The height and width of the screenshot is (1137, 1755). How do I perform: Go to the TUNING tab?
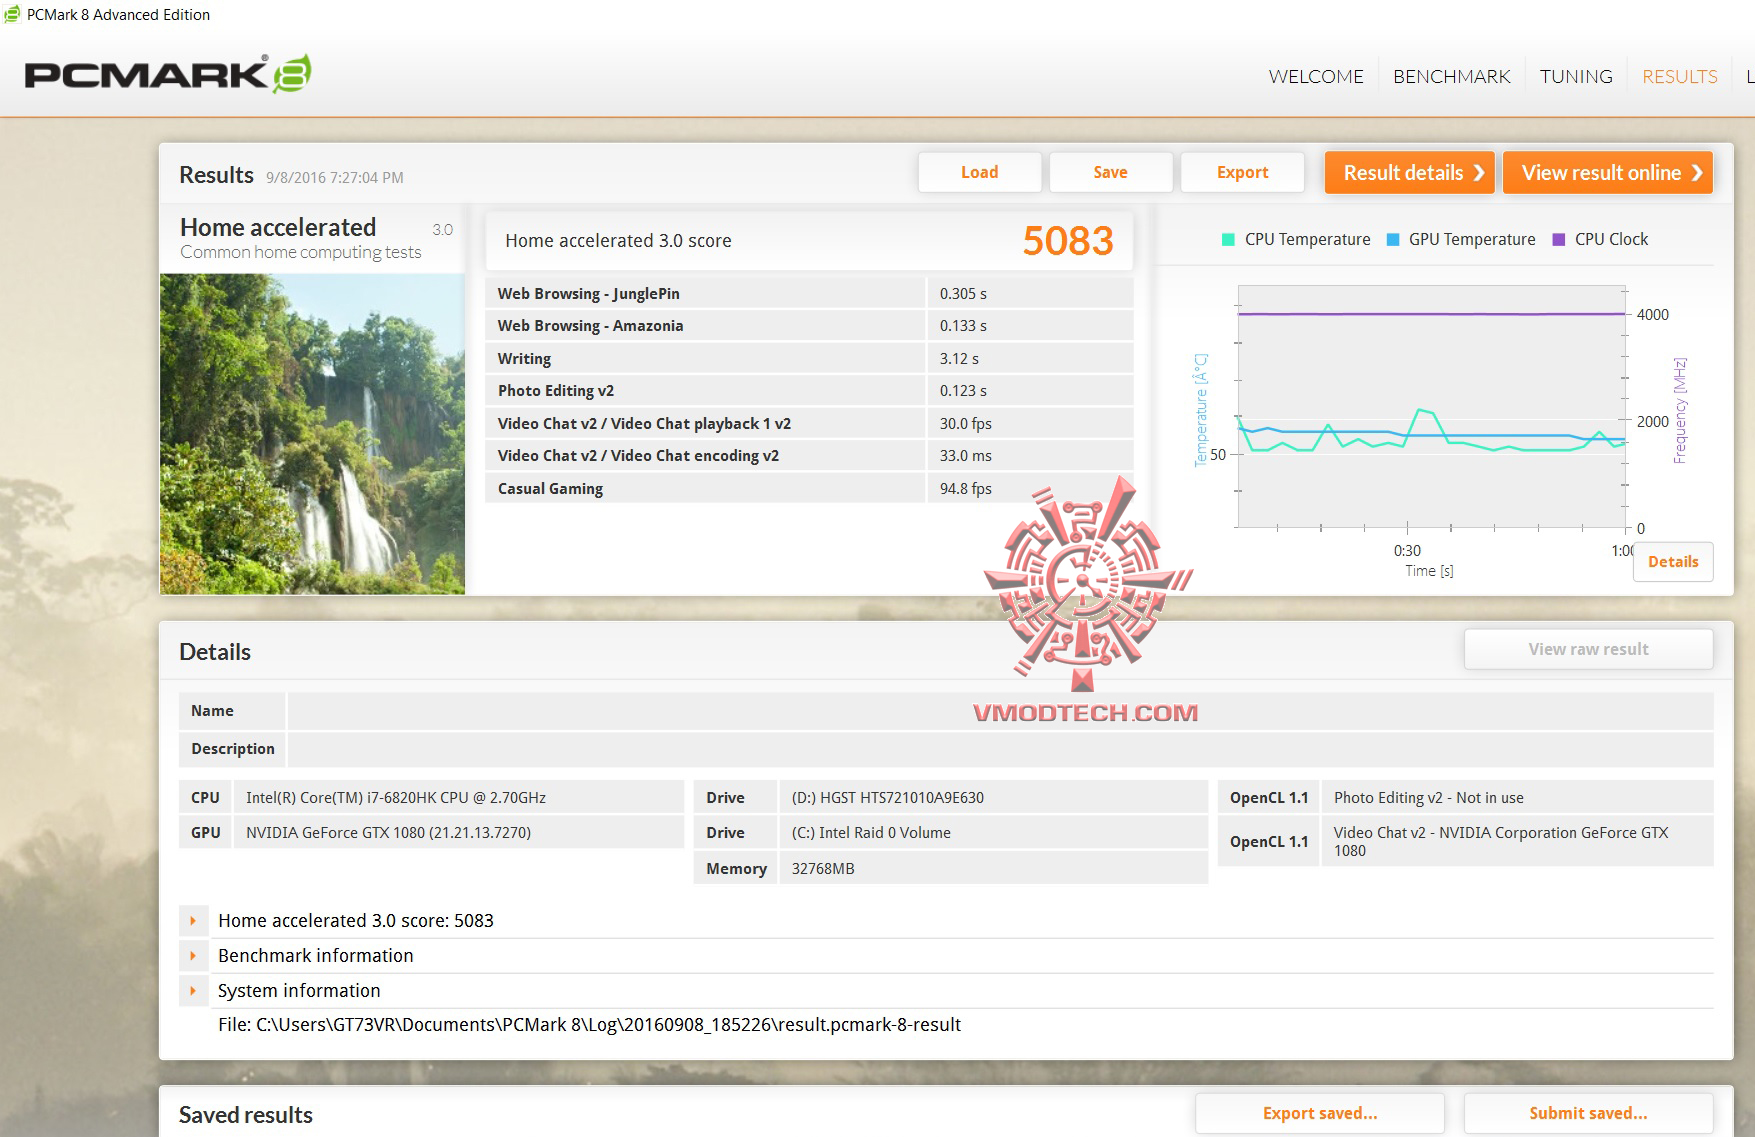(x=1576, y=77)
